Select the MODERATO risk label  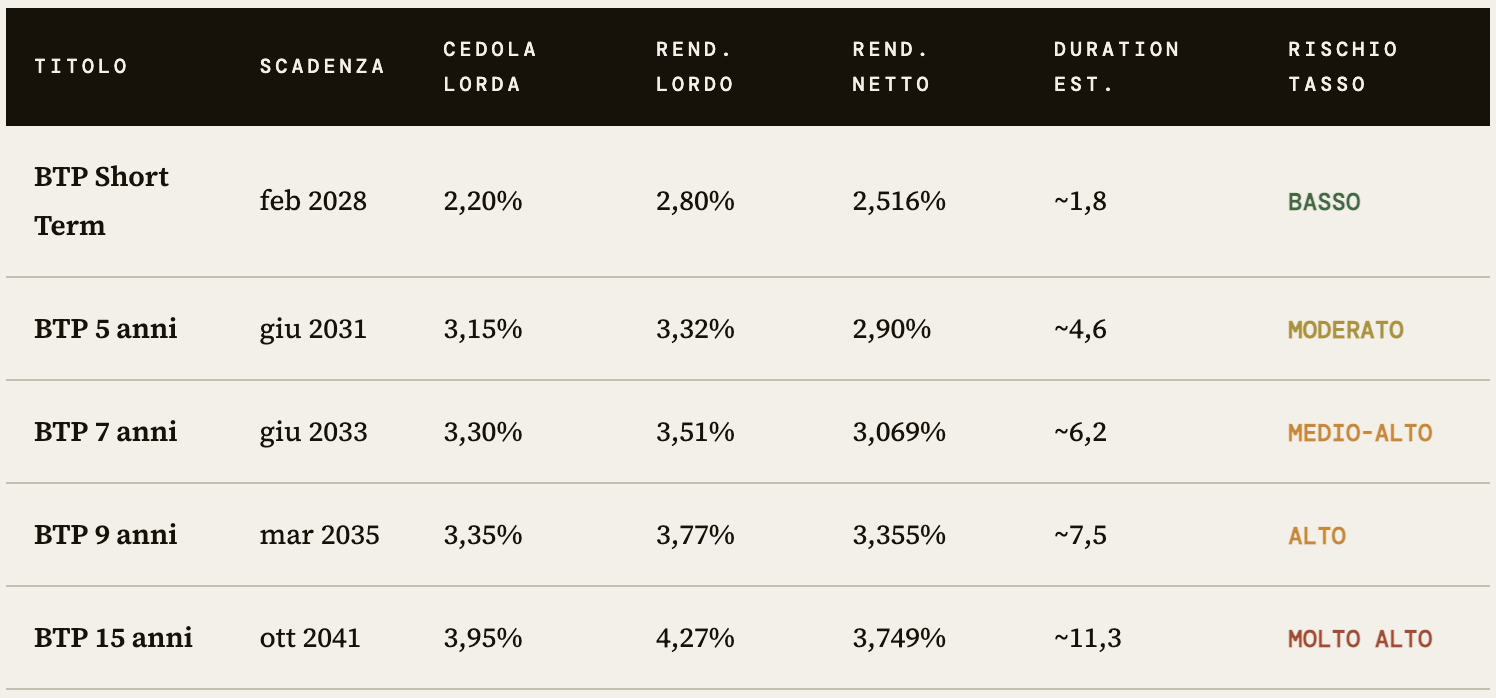pyautogui.click(x=1346, y=330)
